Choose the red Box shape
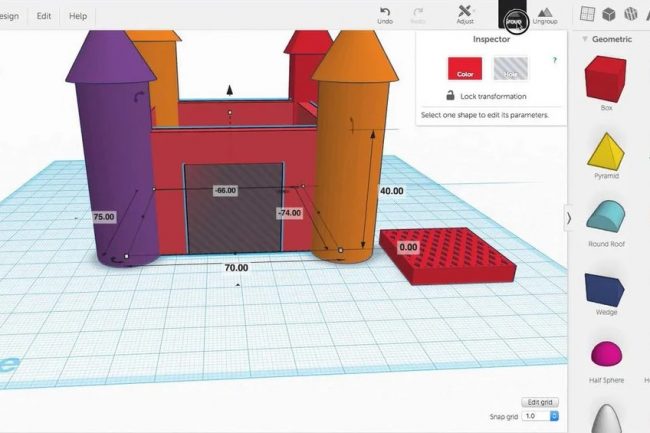Viewport: 650px width, 433px height. 606,78
